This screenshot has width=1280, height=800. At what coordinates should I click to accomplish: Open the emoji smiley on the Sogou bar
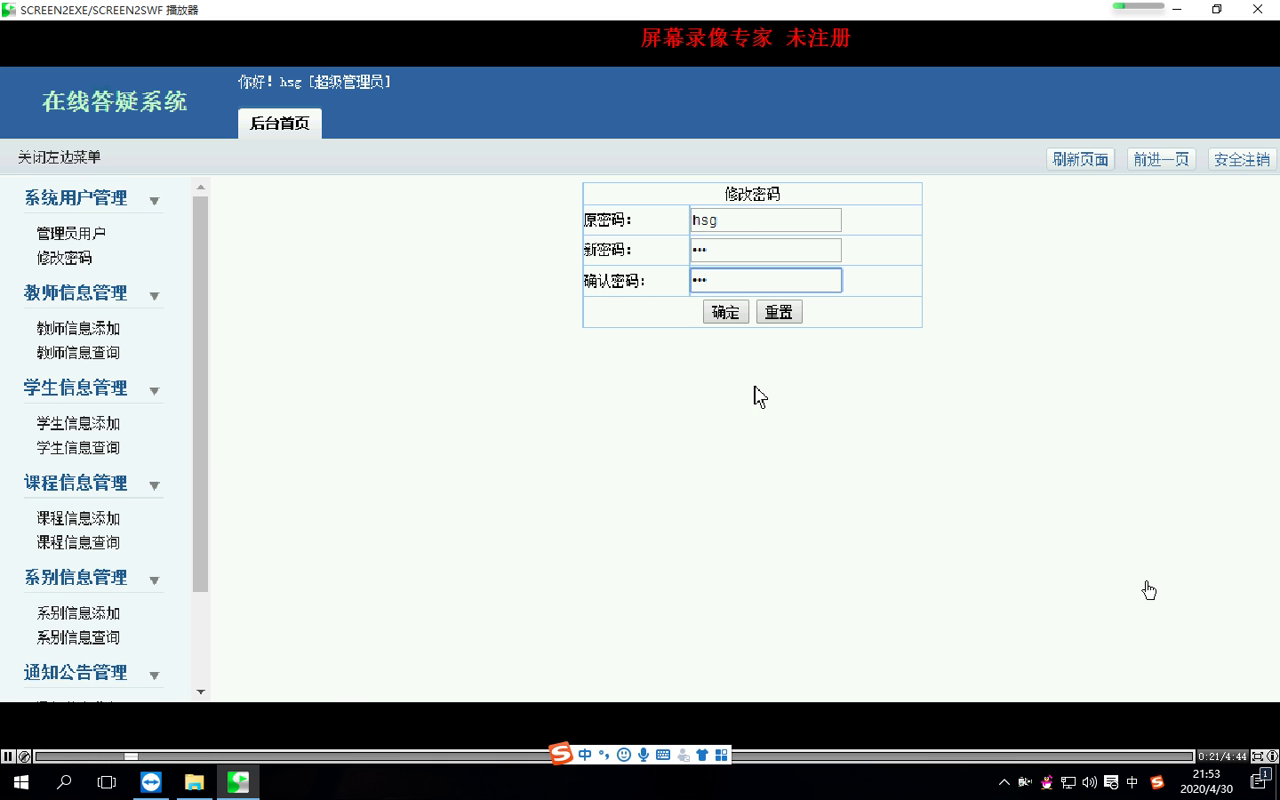tap(624, 755)
